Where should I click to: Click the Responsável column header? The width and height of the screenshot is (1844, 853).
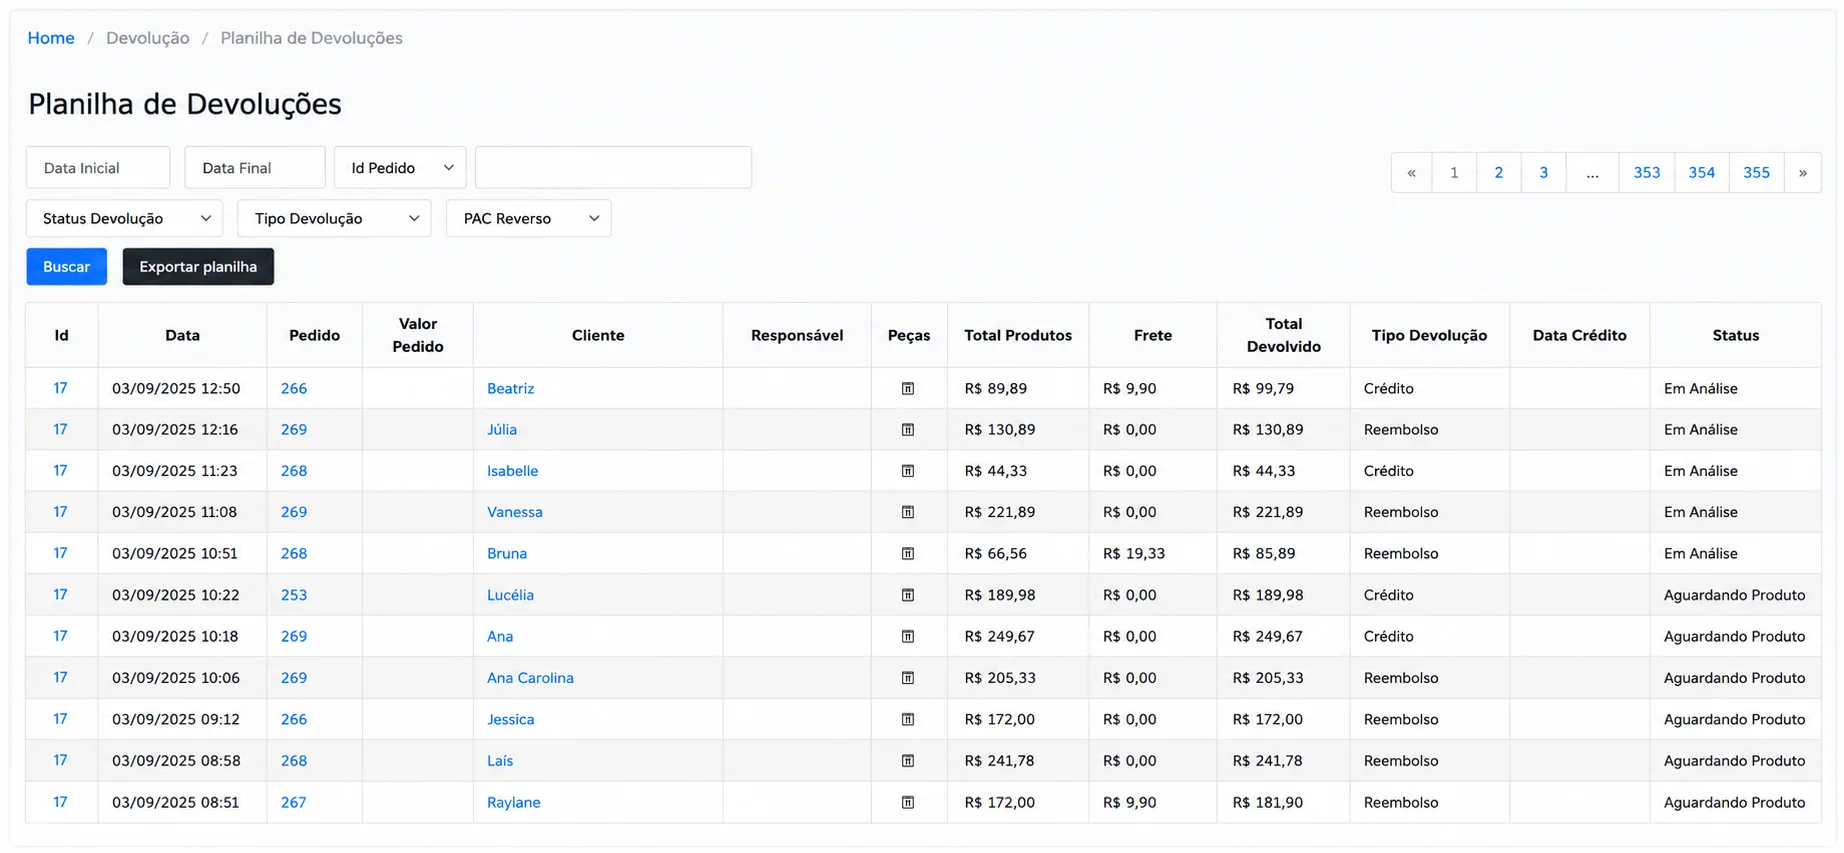coord(797,335)
